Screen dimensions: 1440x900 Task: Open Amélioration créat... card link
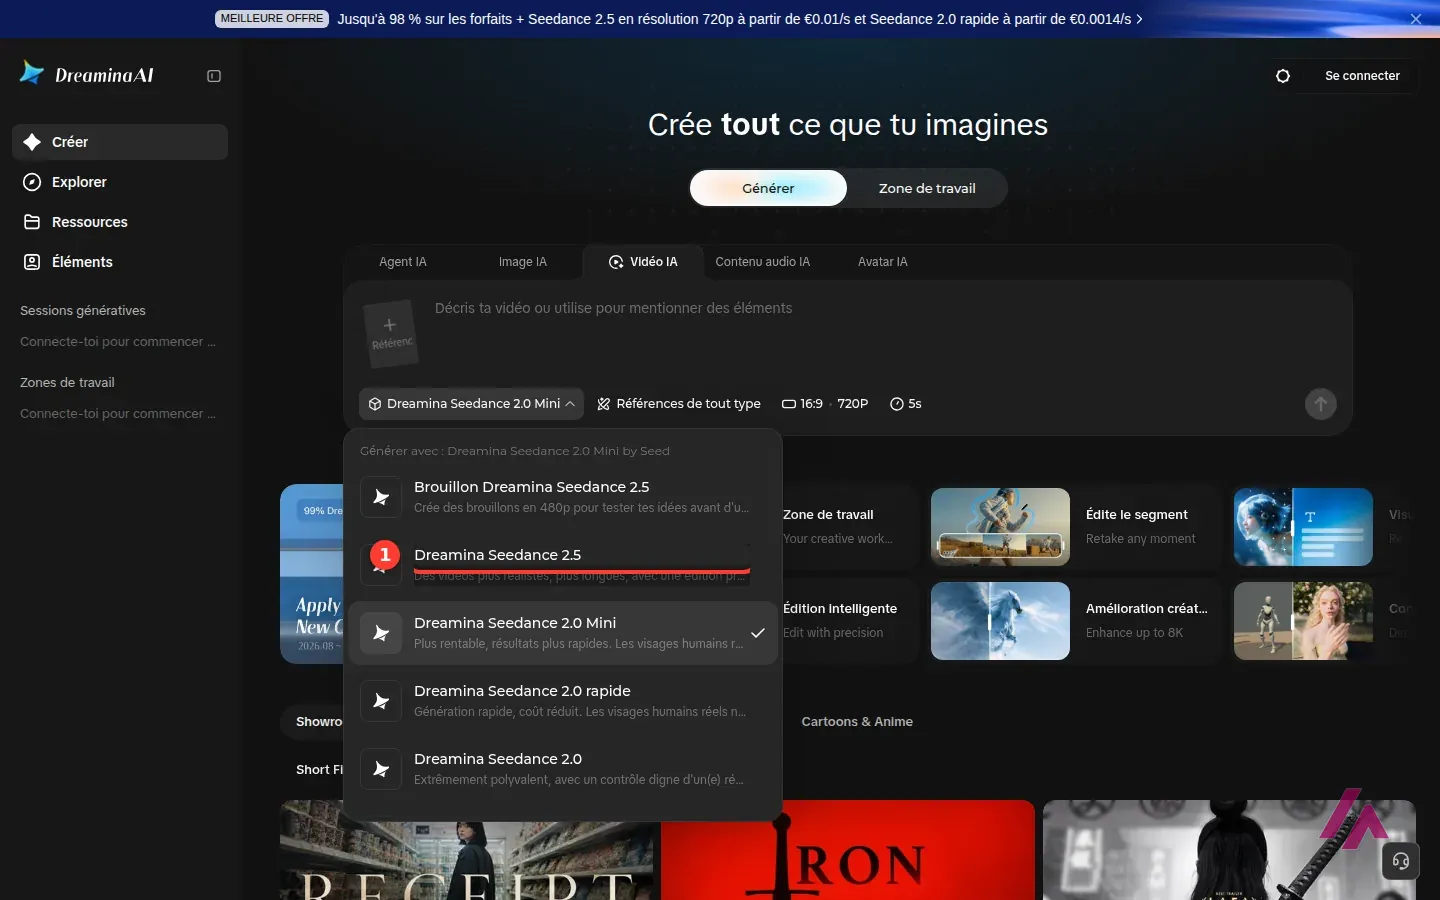(1147, 609)
